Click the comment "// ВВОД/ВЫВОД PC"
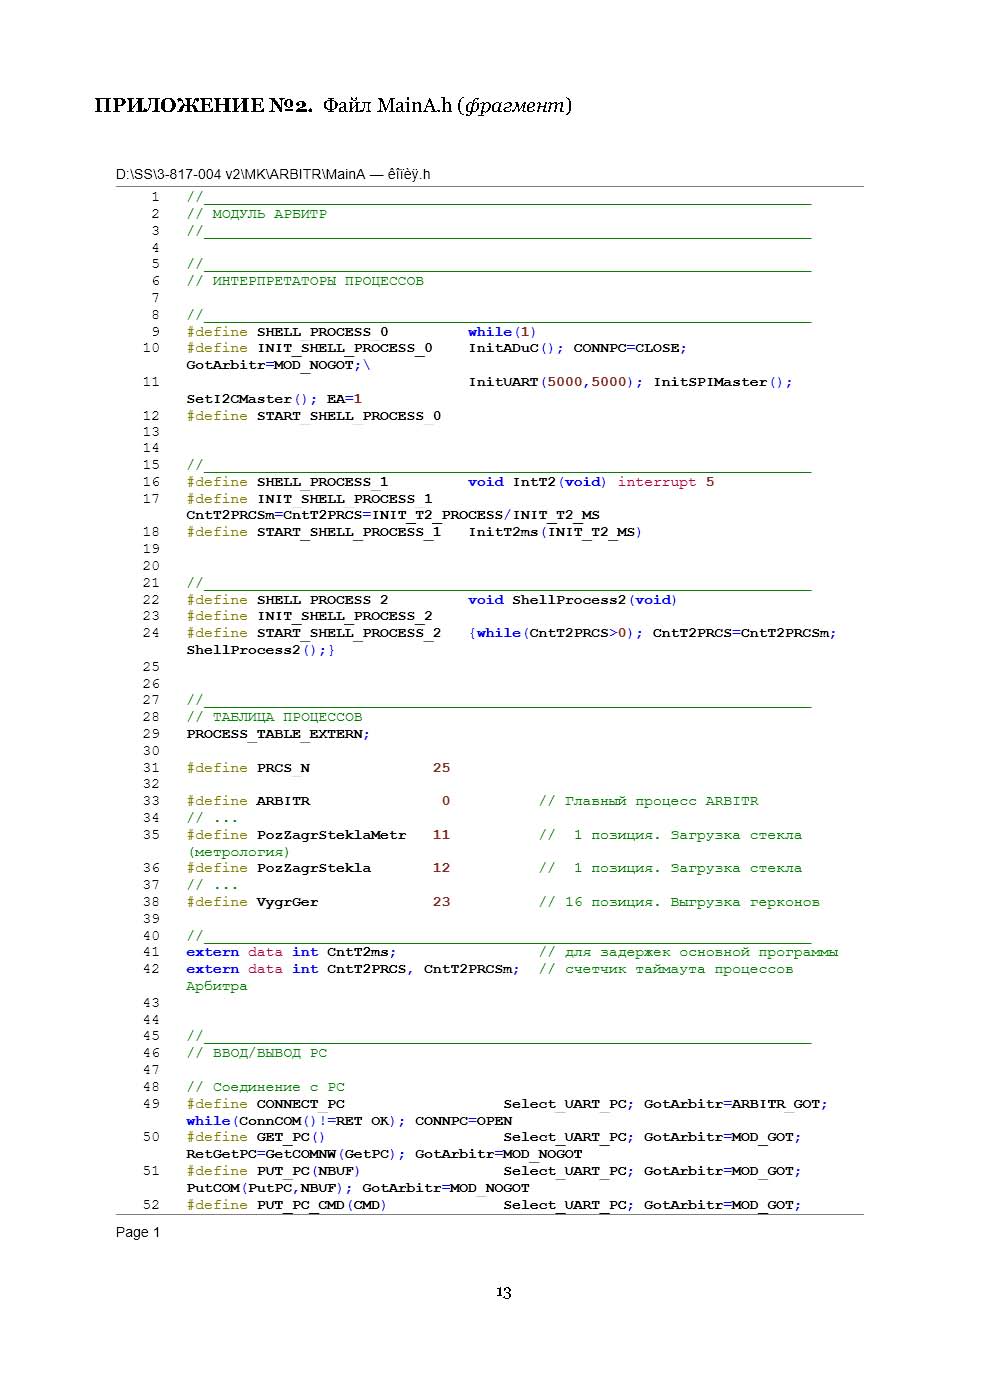The height and width of the screenshot is (1392, 984). (257, 1053)
